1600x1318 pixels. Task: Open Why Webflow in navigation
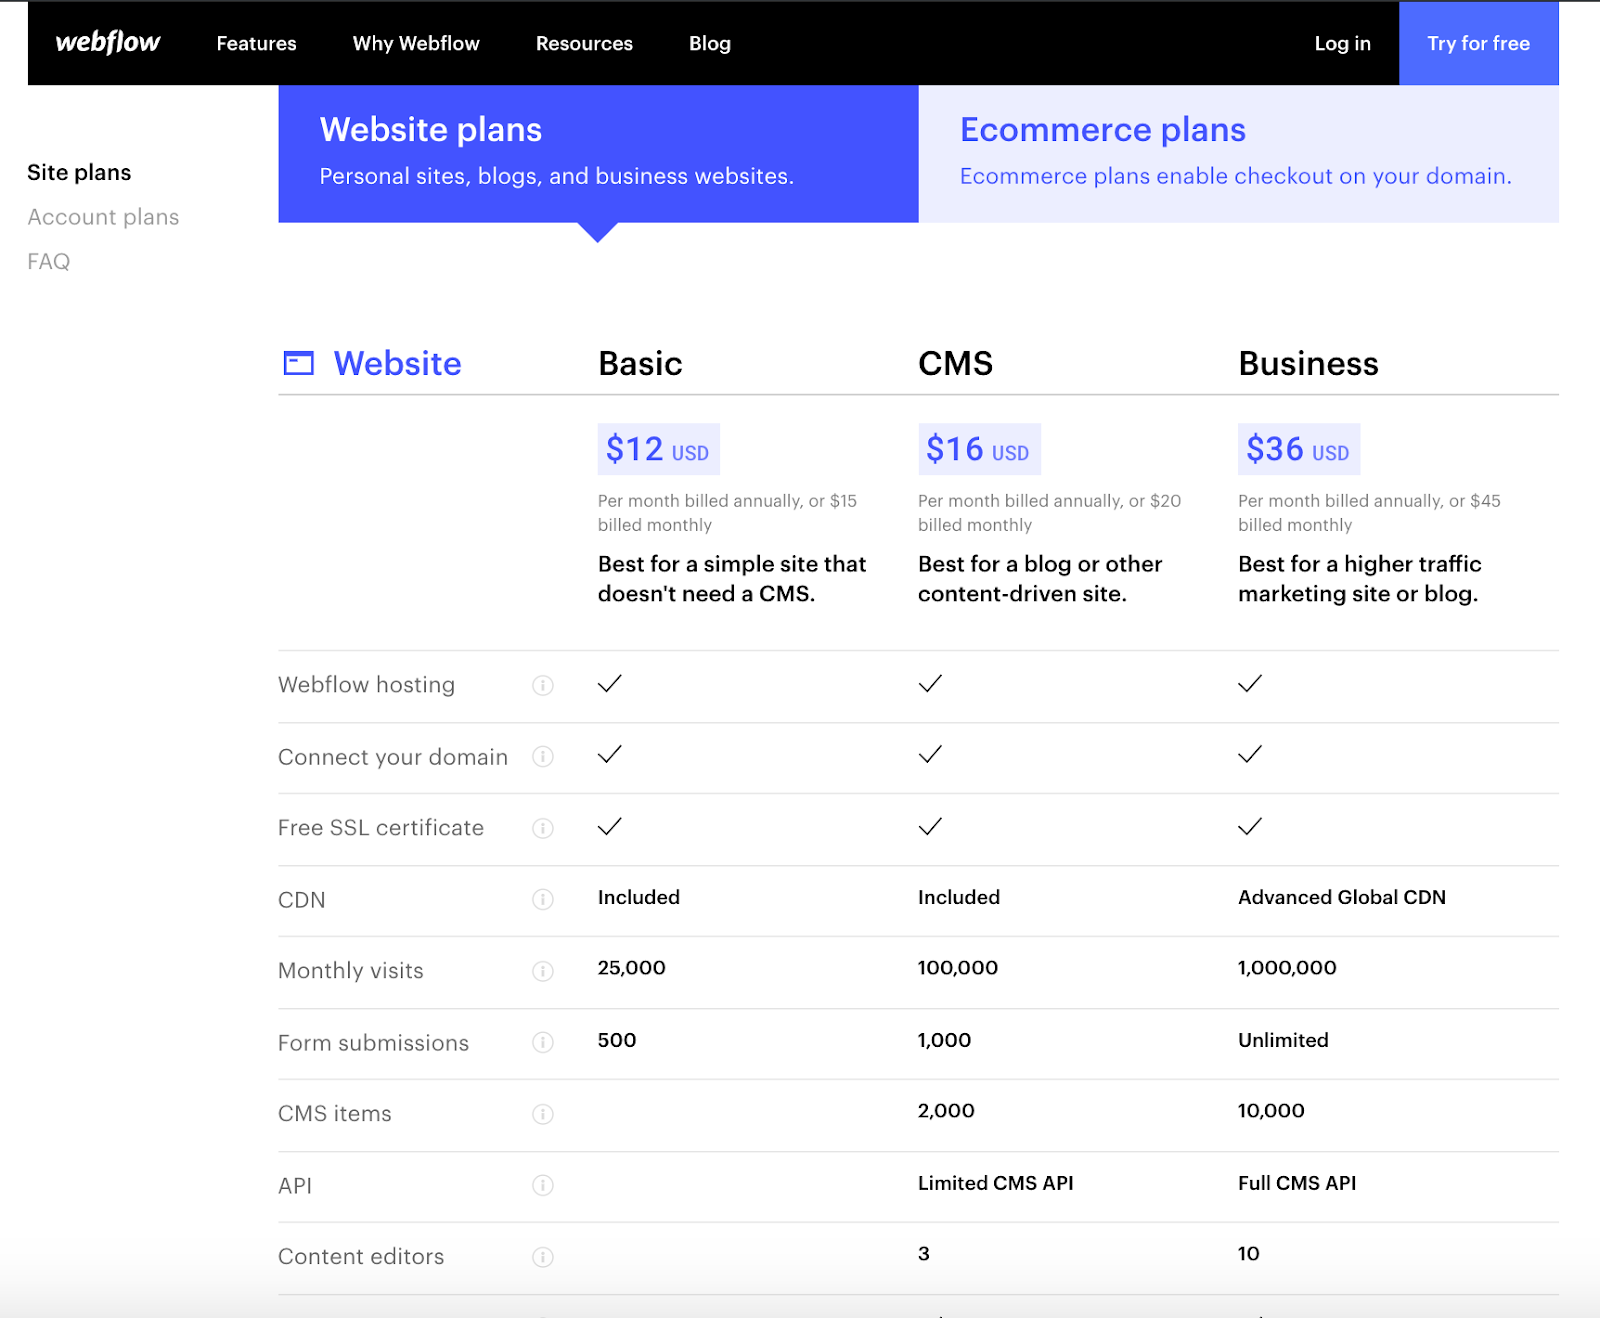pyautogui.click(x=416, y=44)
